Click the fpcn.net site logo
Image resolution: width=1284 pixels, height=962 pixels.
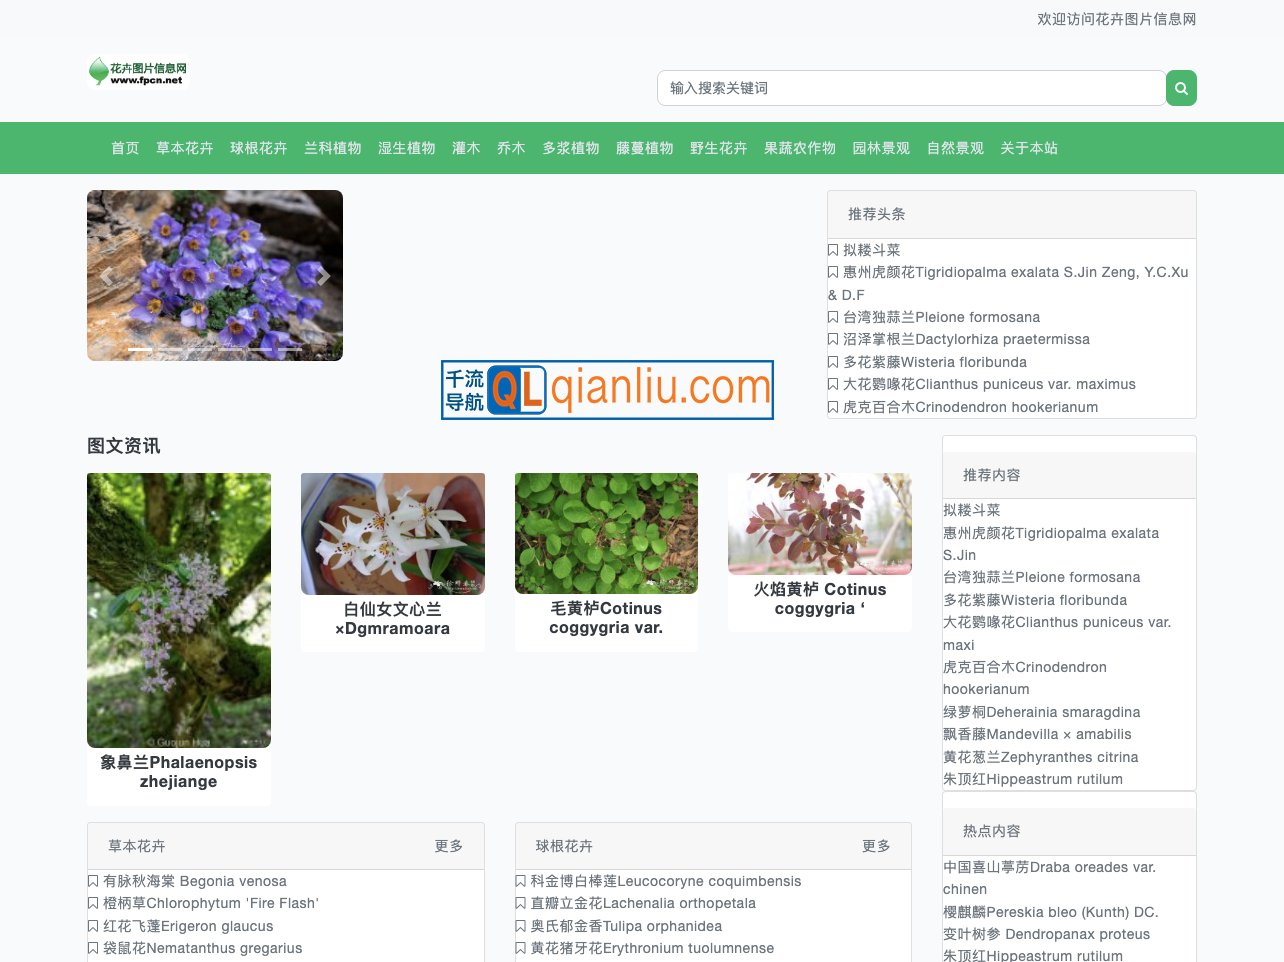click(137, 71)
